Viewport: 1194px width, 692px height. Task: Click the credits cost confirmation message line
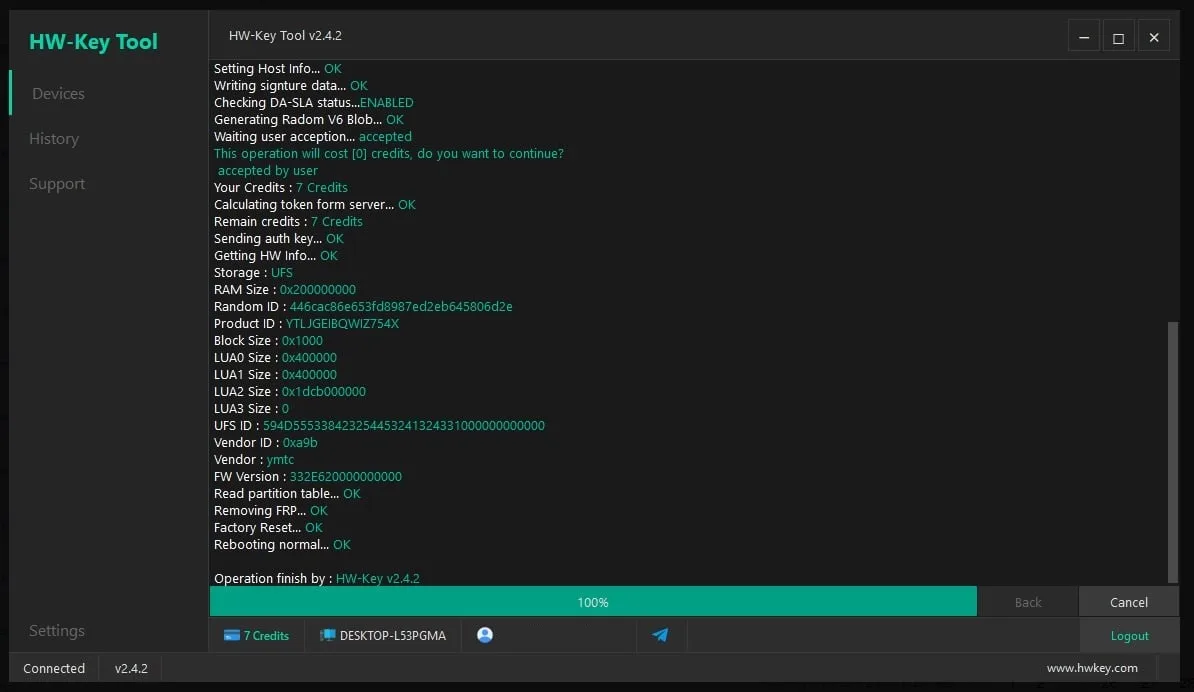(388, 154)
